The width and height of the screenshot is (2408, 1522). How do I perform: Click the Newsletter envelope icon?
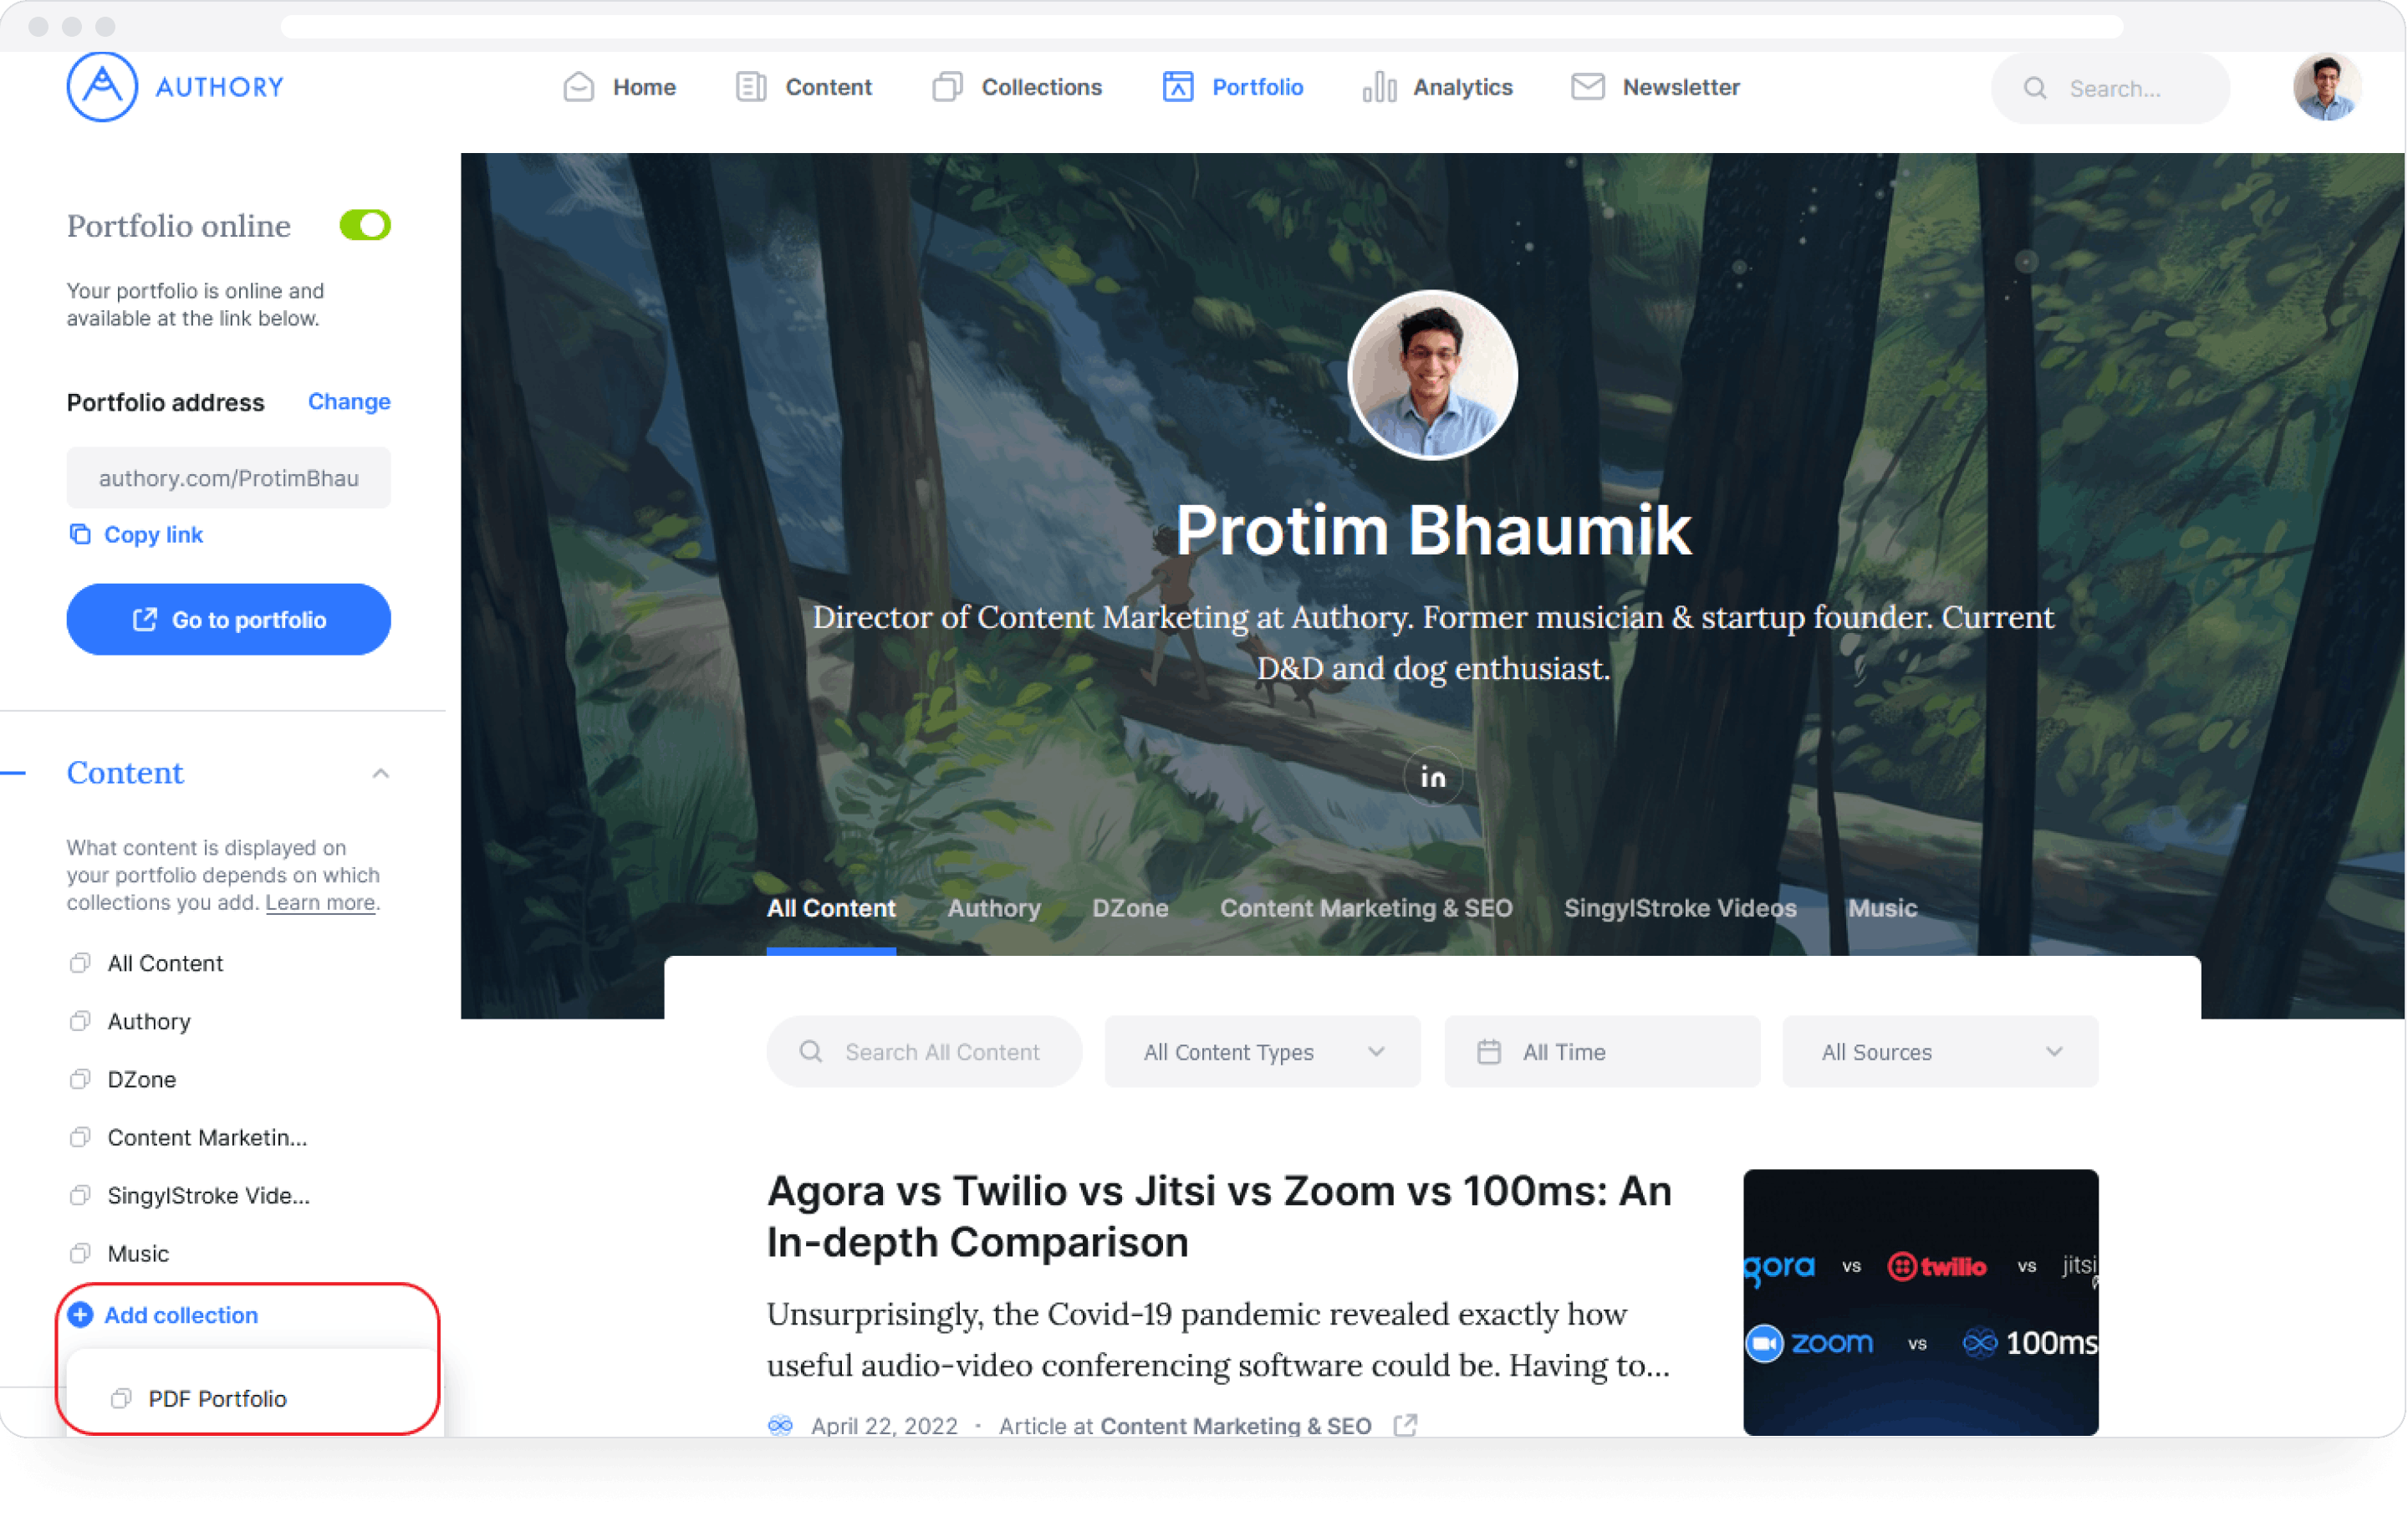pos(1588,87)
